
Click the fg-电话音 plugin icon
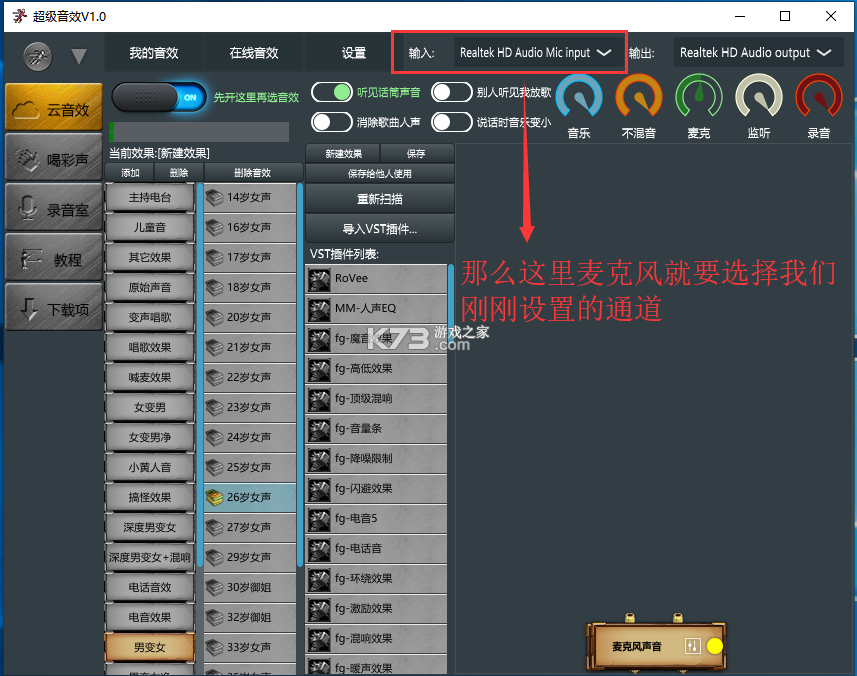(319, 550)
